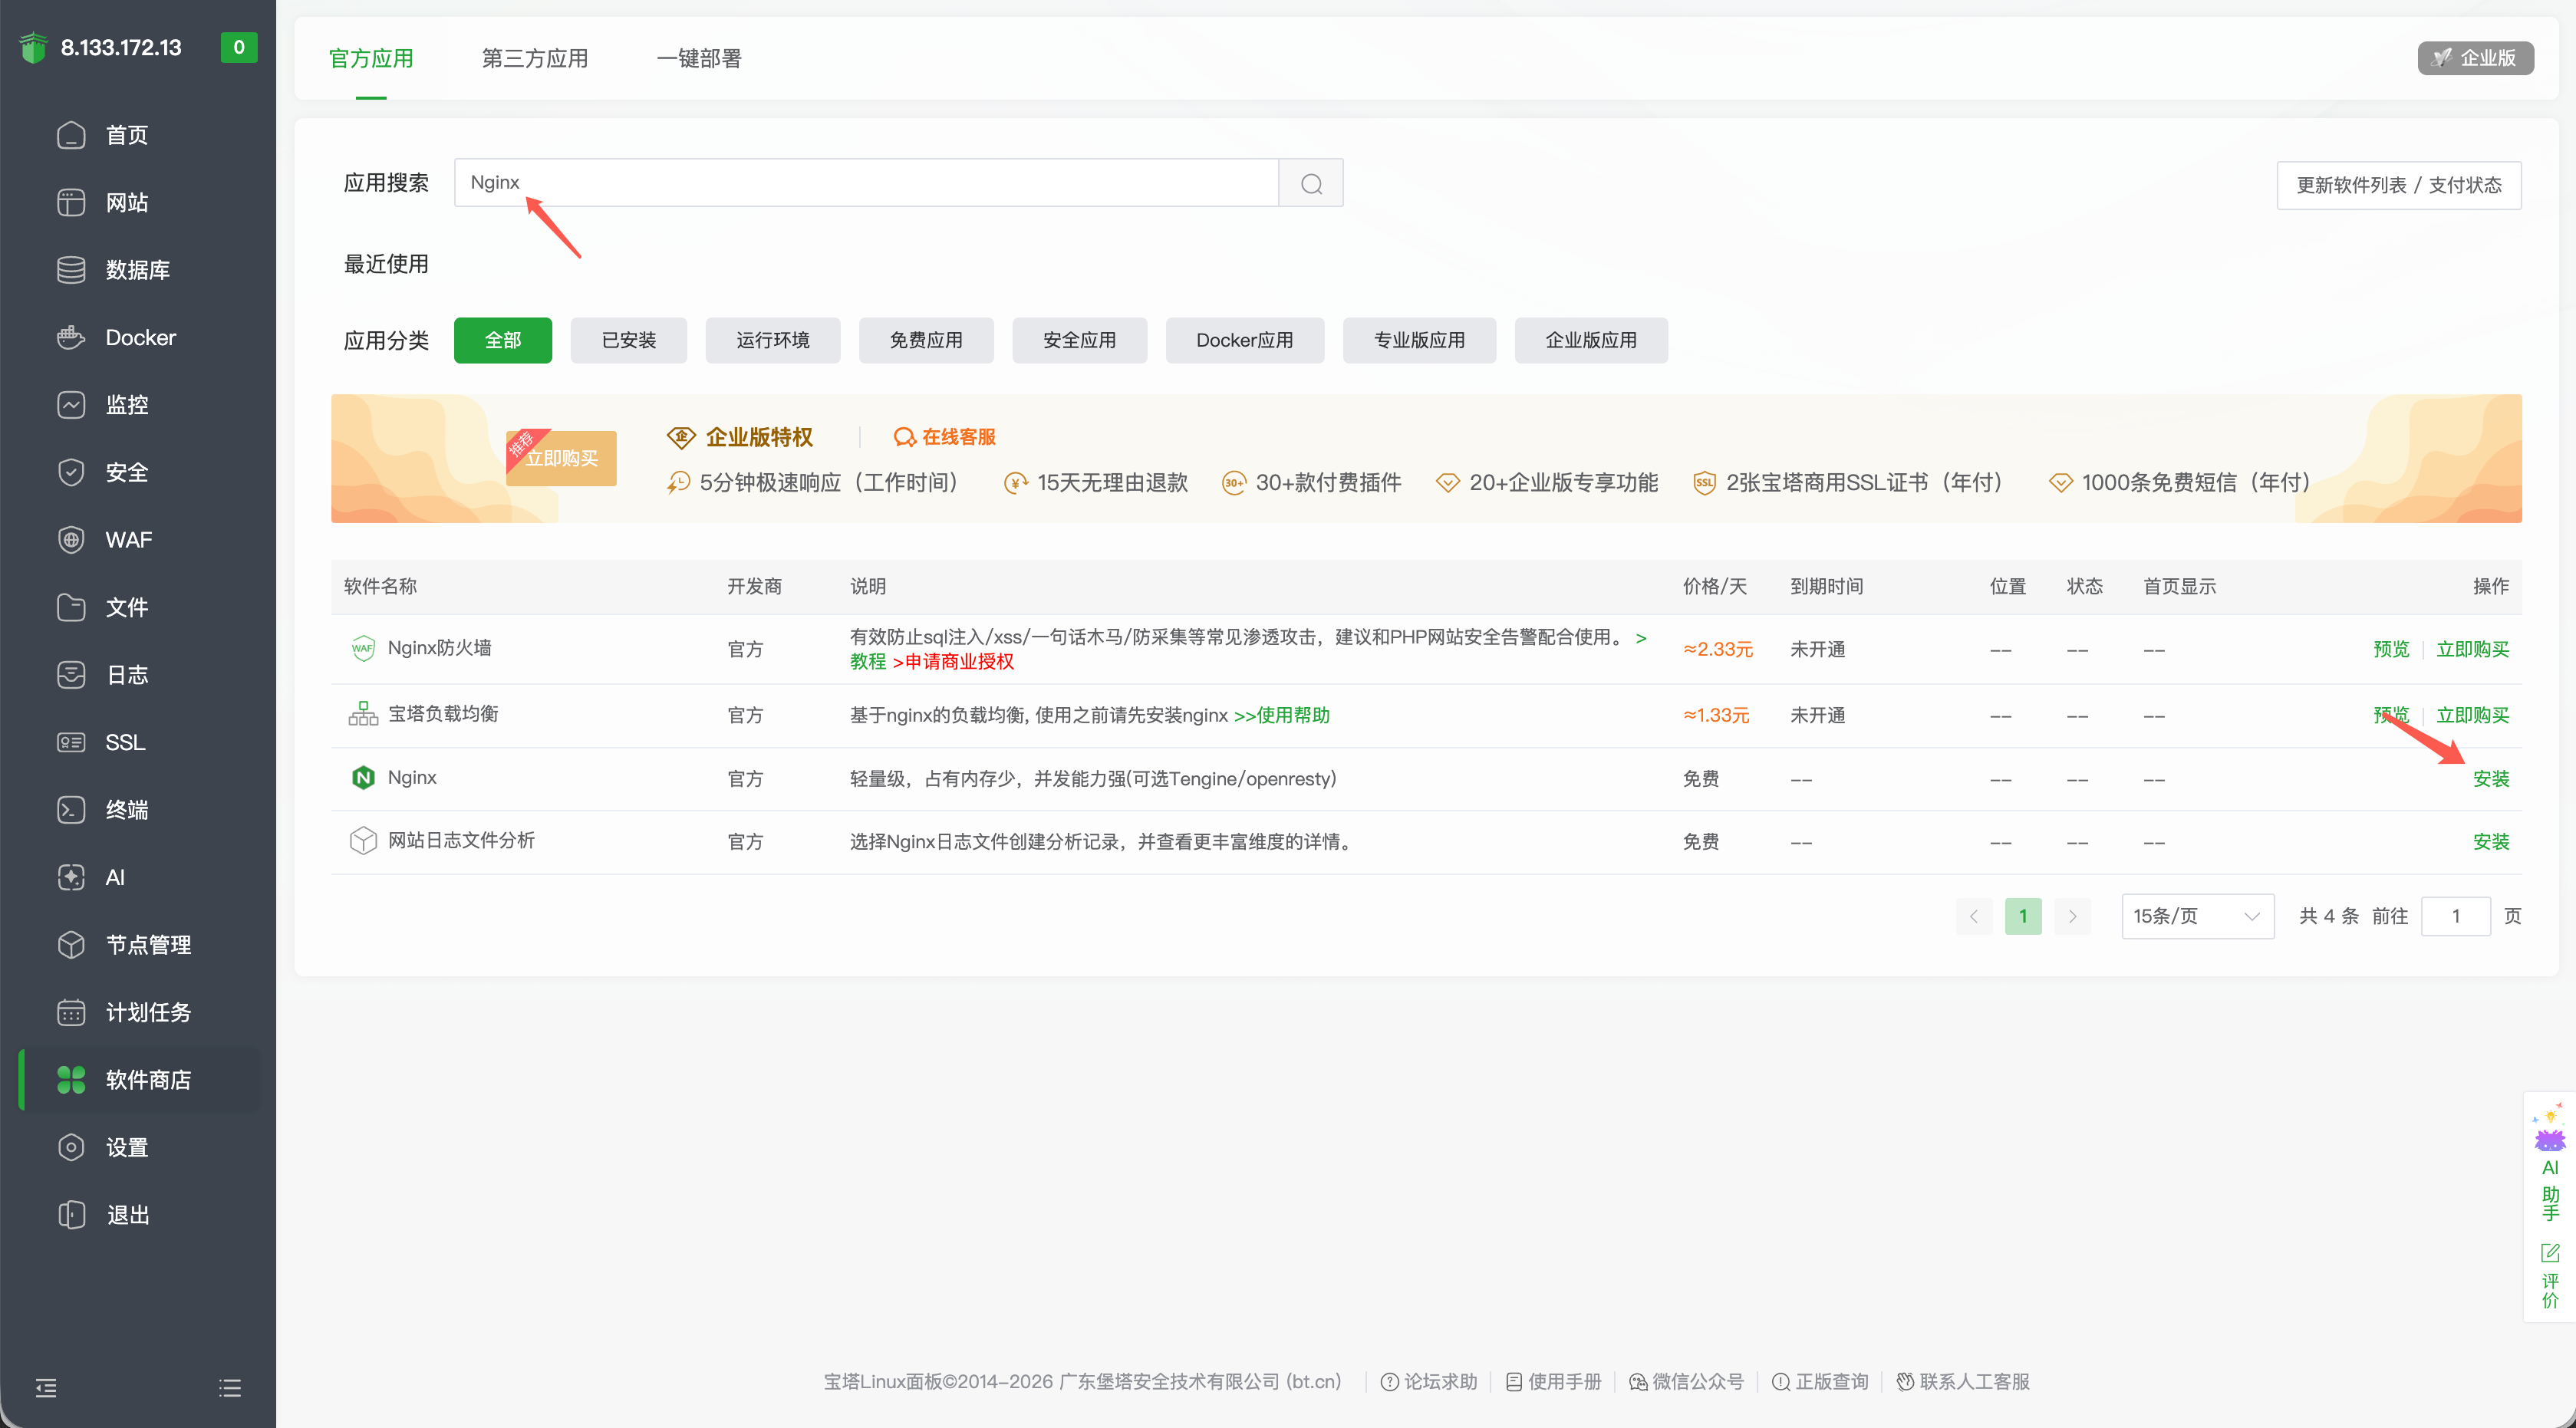Image resolution: width=2576 pixels, height=1428 pixels.
Task: Open the 监控 monitoring icon in sidebar
Action: coord(71,405)
